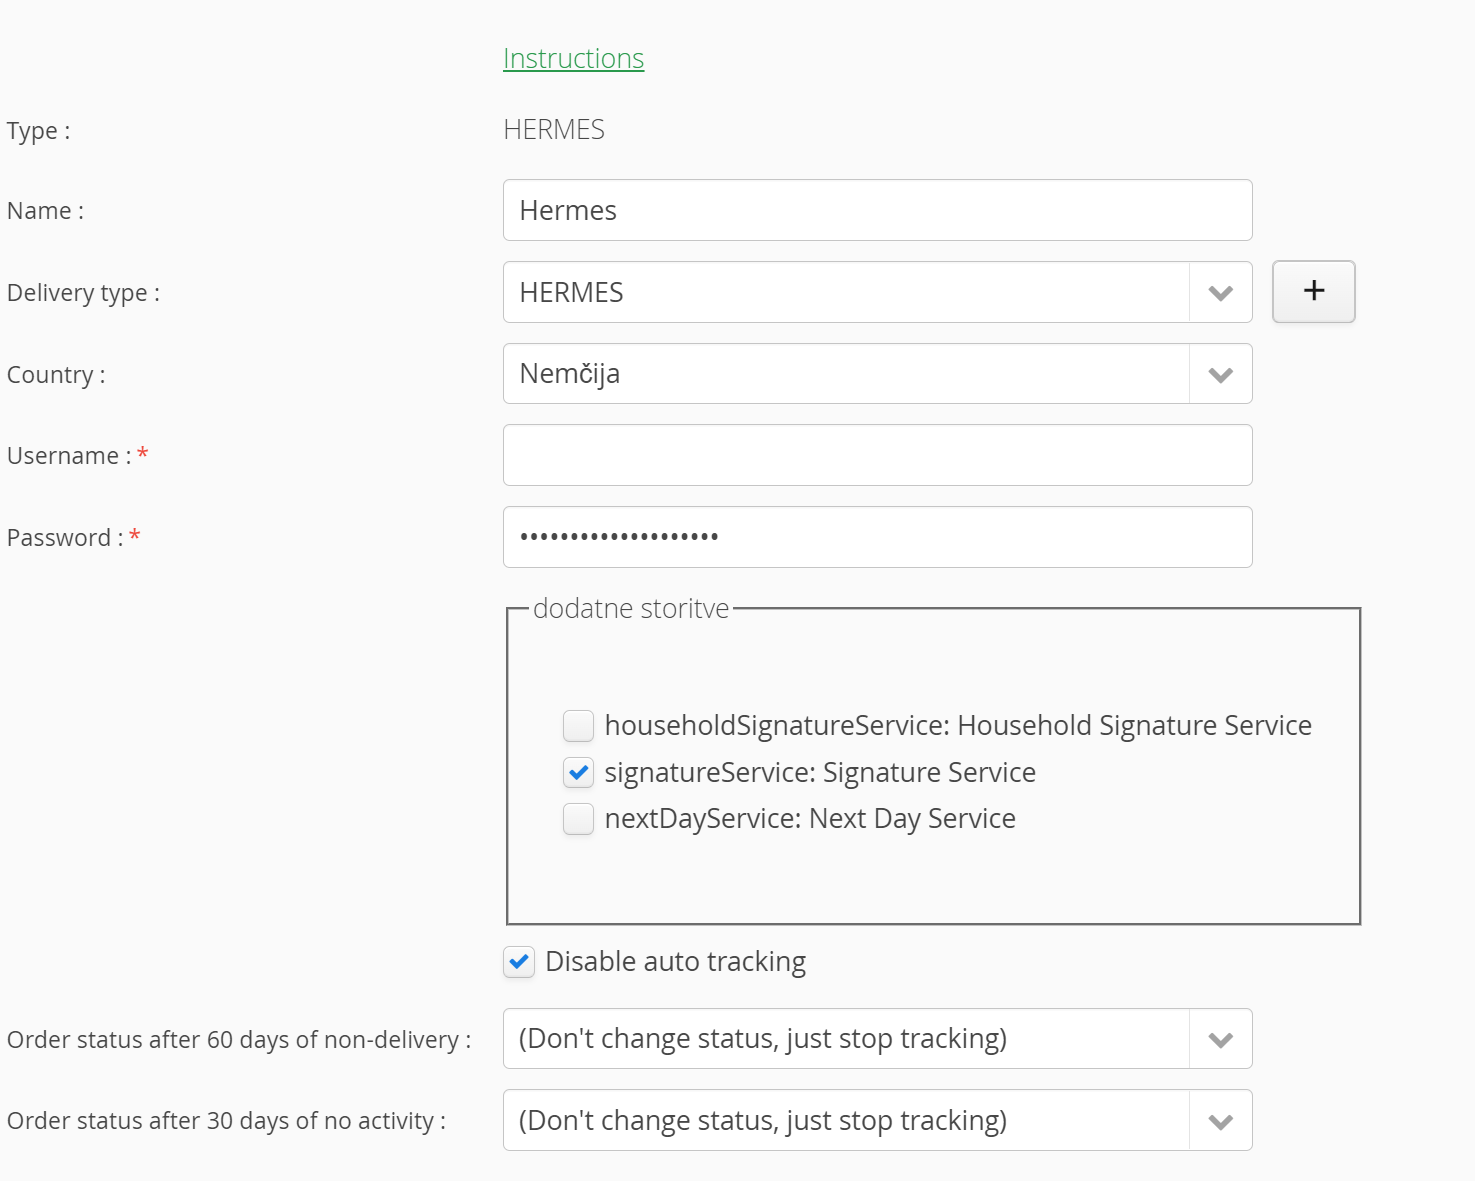1475x1181 pixels.
Task: Open the Delivery type HERMES dropdown
Action: (877, 292)
